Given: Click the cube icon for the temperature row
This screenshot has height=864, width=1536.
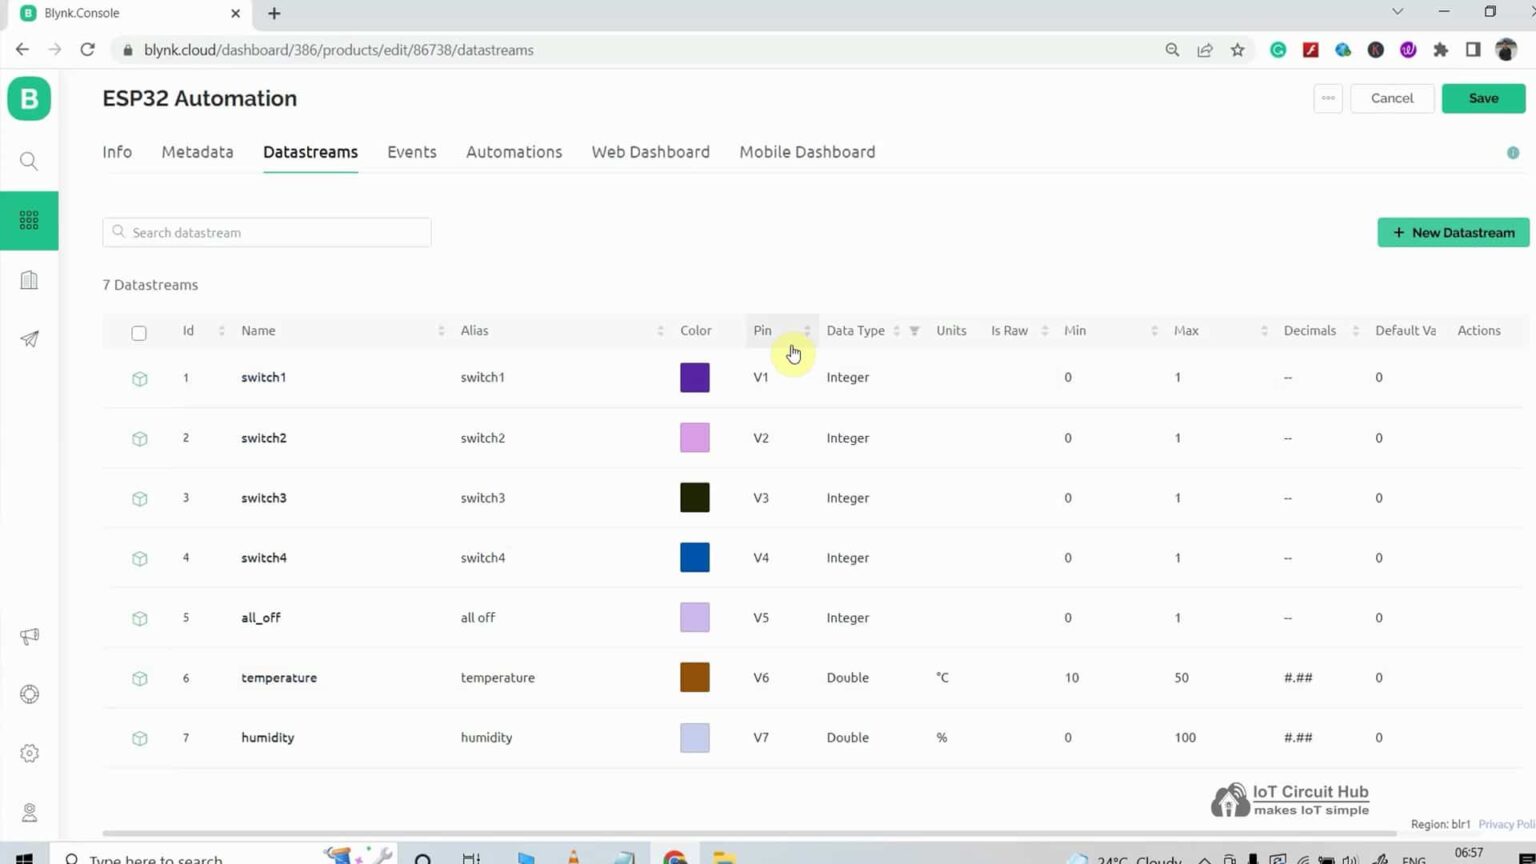Looking at the screenshot, I should [140, 679].
